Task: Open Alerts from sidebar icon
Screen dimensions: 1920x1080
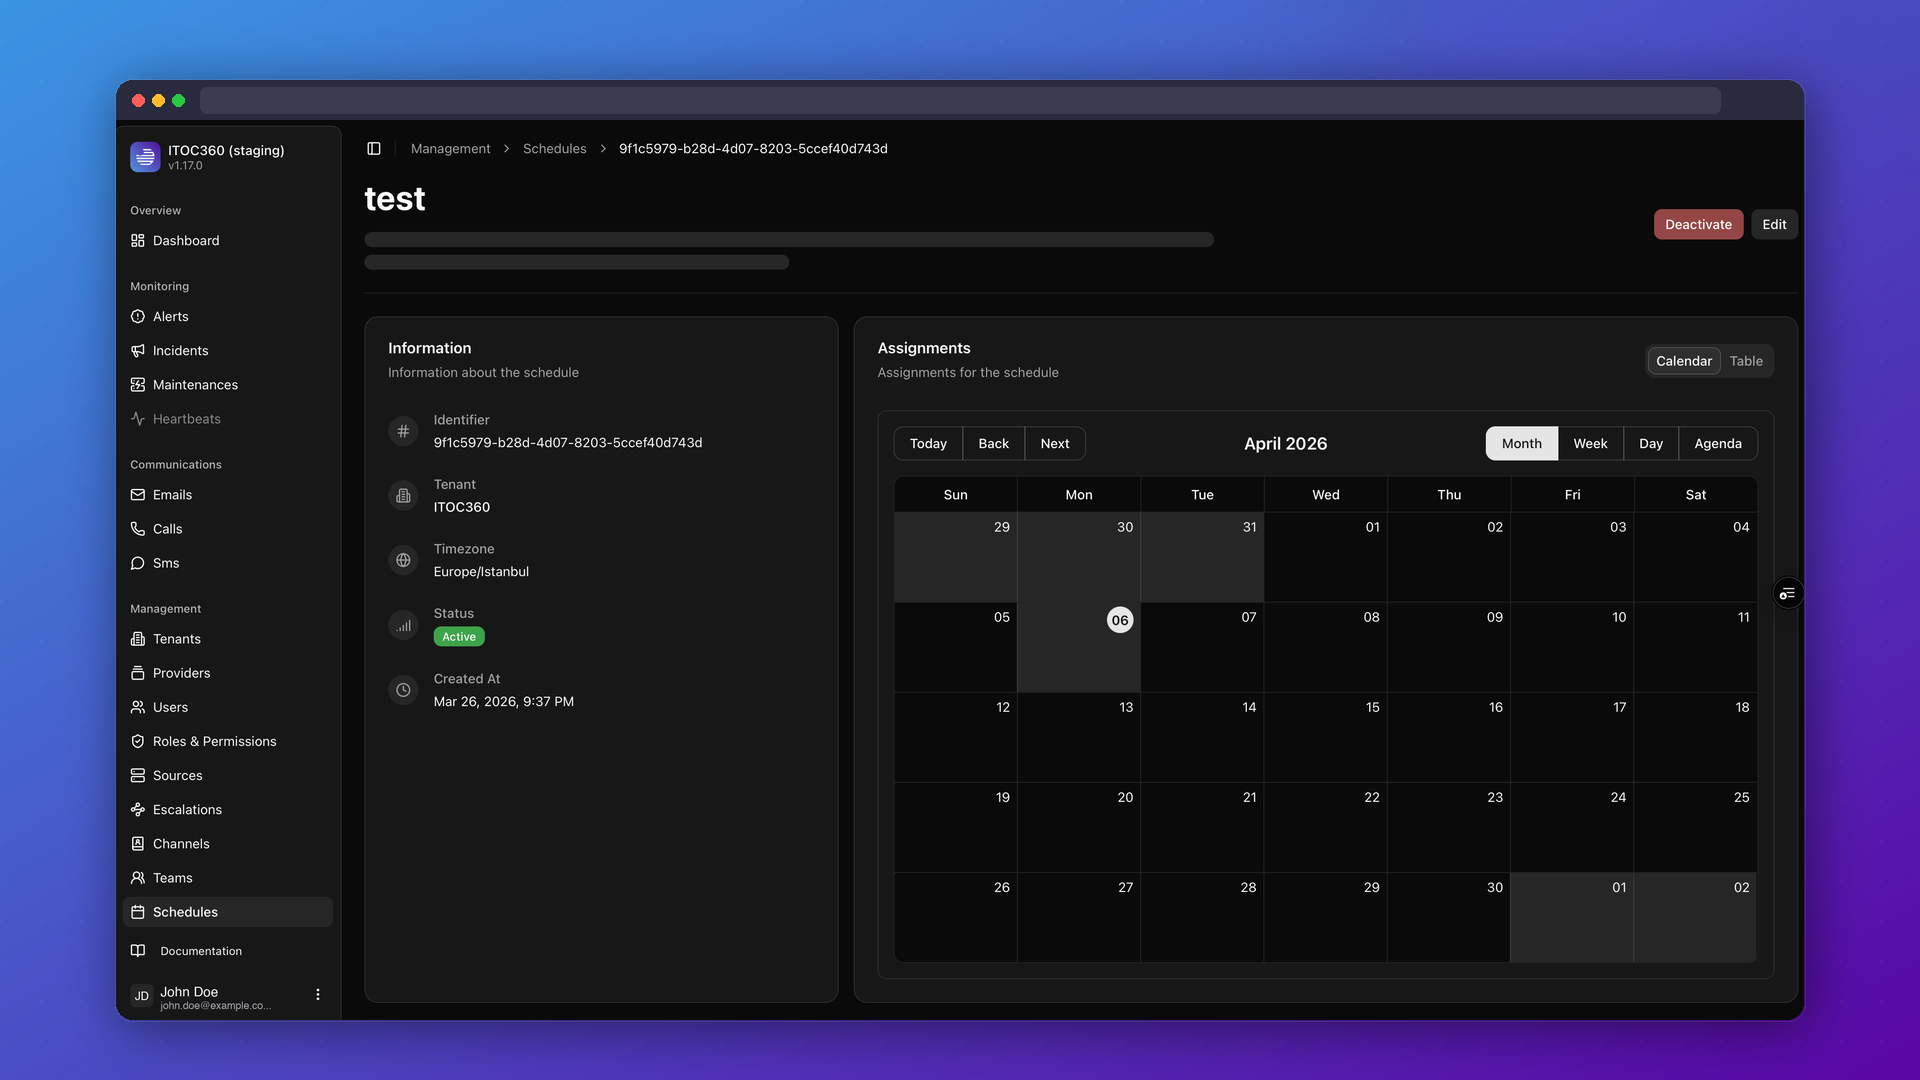Action: (138, 317)
